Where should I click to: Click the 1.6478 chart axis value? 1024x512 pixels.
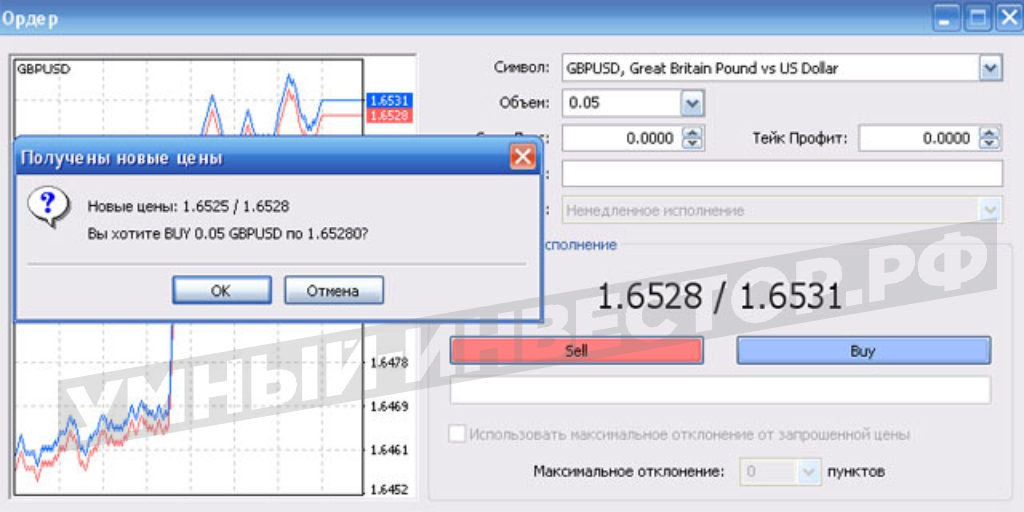click(x=389, y=362)
